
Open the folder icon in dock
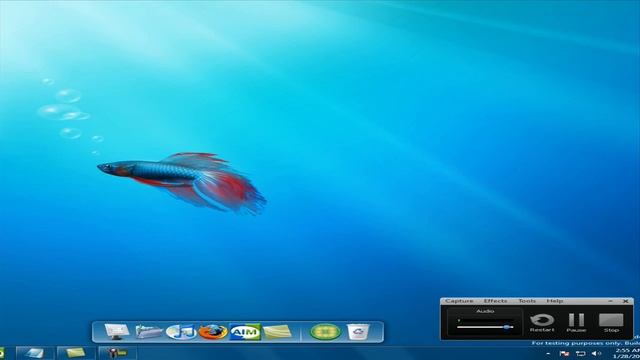tap(149, 331)
